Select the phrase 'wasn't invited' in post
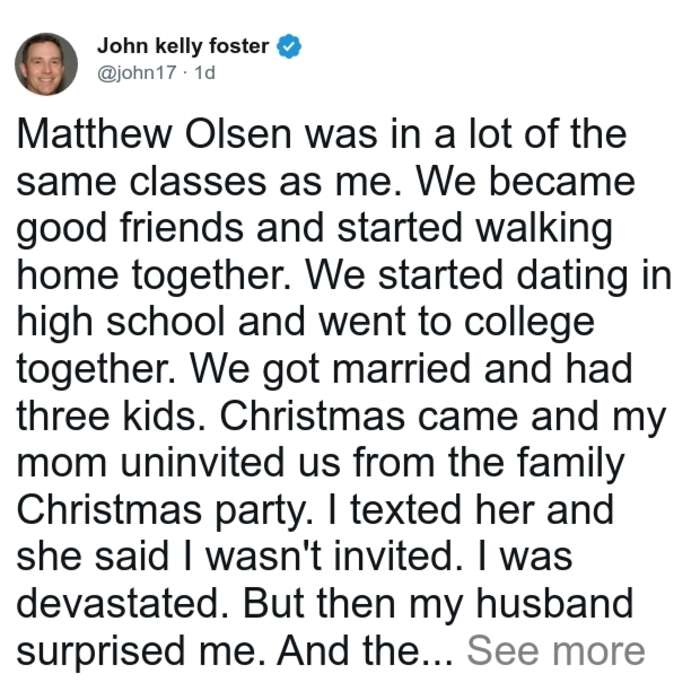Image resolution: width=700 pixels, height=700 pixels. (x=329, y=557)
